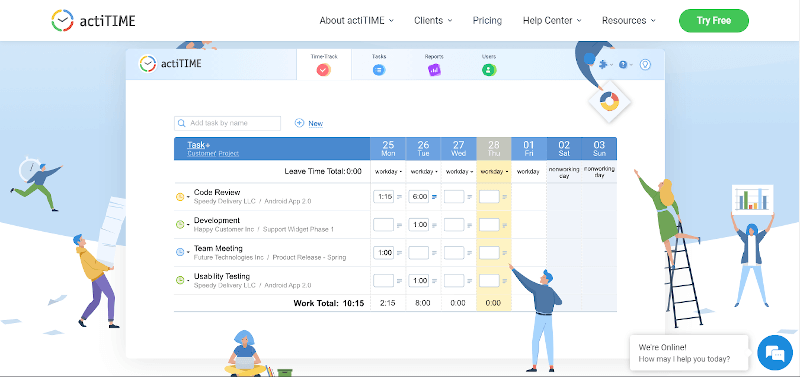Screen dimensions: 800x377
Task: Click the New task link
Action: point(309,123)
